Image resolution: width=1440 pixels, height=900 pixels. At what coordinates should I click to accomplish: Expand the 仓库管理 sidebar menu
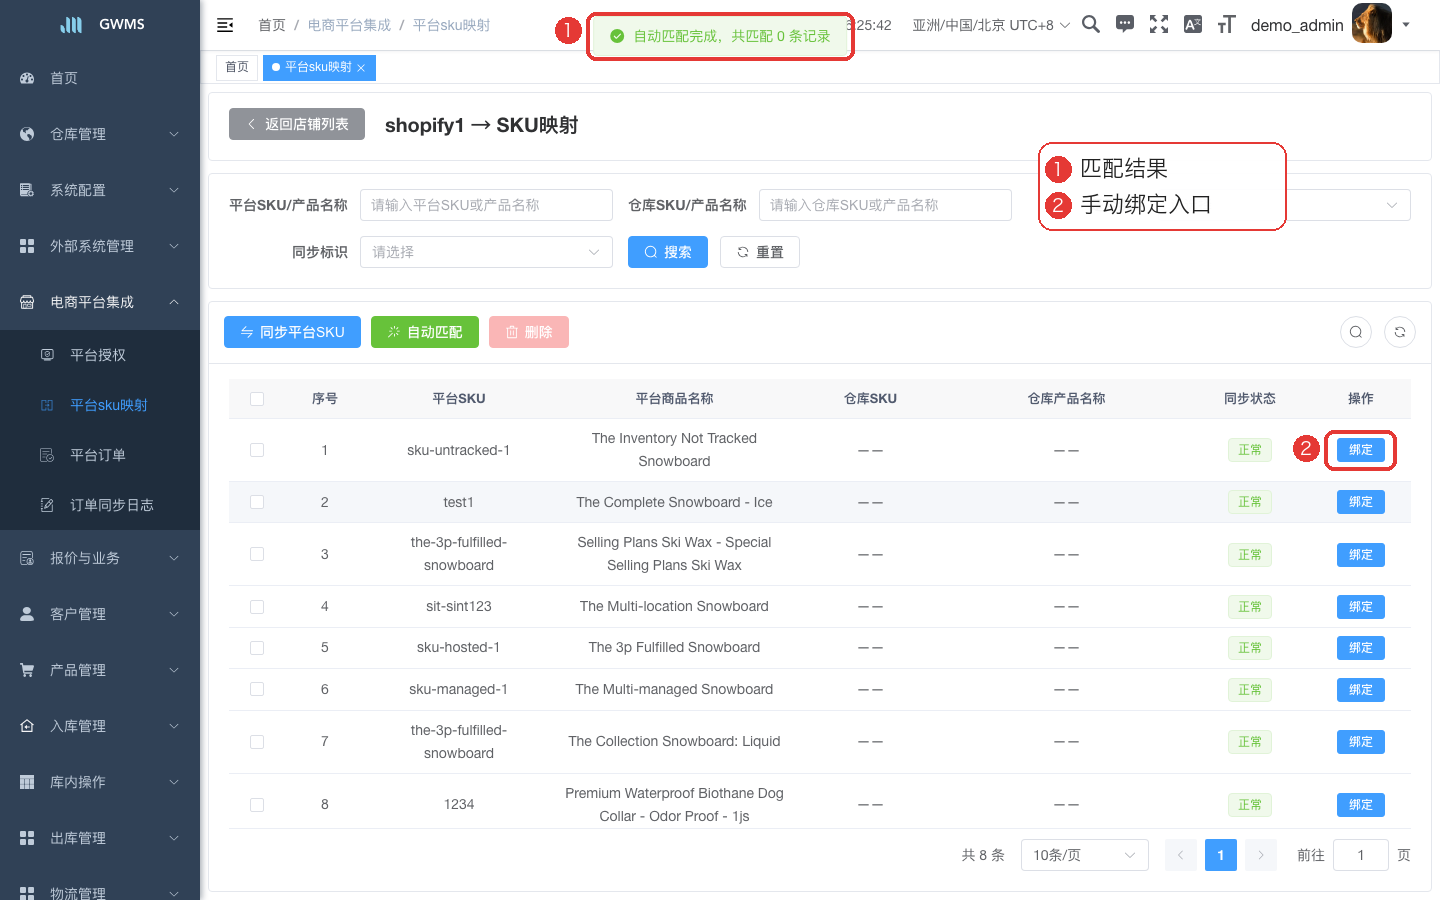[x=100, y=134]
